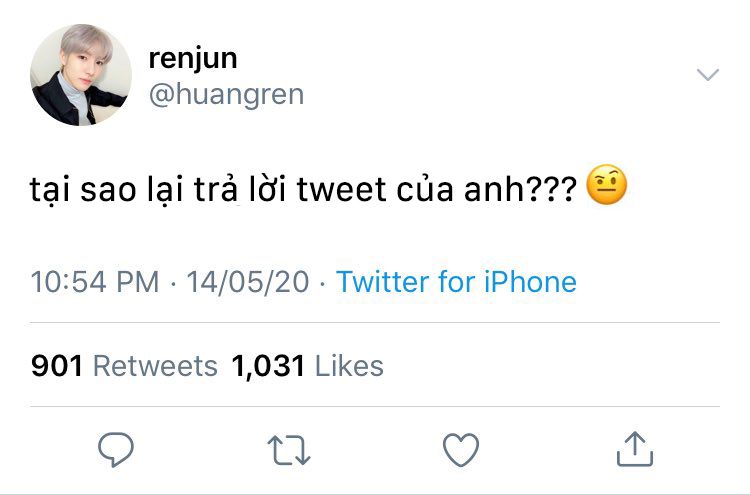The height and width of the screenshot is (495, 750).
Task: Click the word Likes label
Action: click(349, 366)
